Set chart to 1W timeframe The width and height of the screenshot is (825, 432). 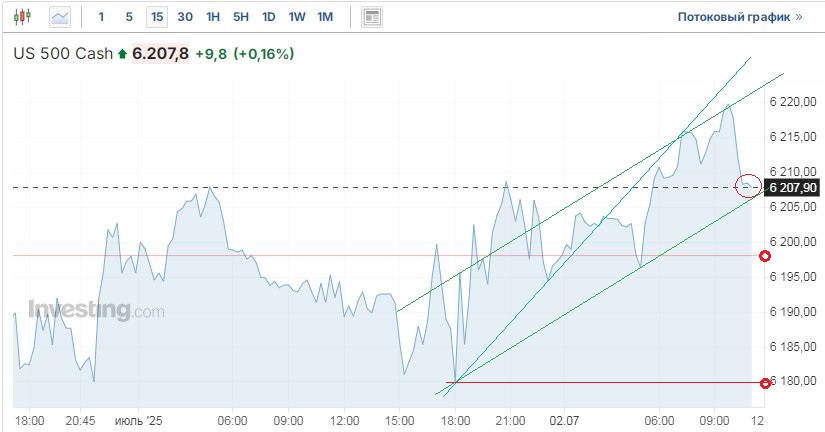[297, 17]
